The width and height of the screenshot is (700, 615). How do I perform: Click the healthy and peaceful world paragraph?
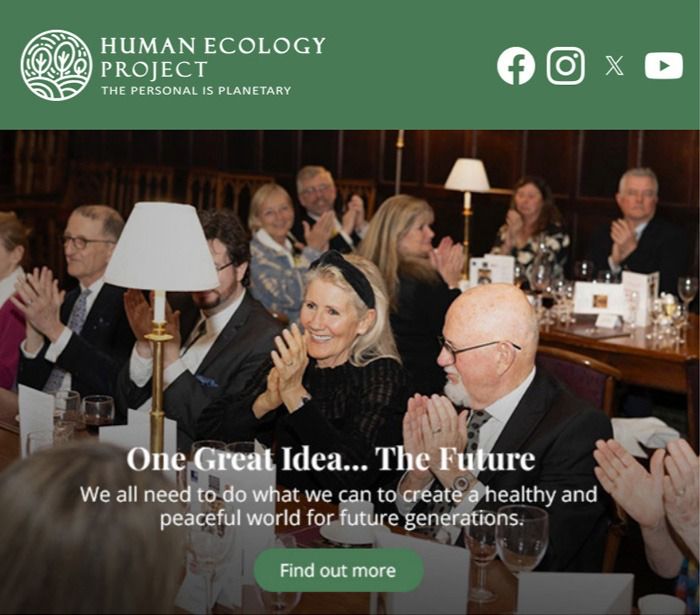(338, 507)
